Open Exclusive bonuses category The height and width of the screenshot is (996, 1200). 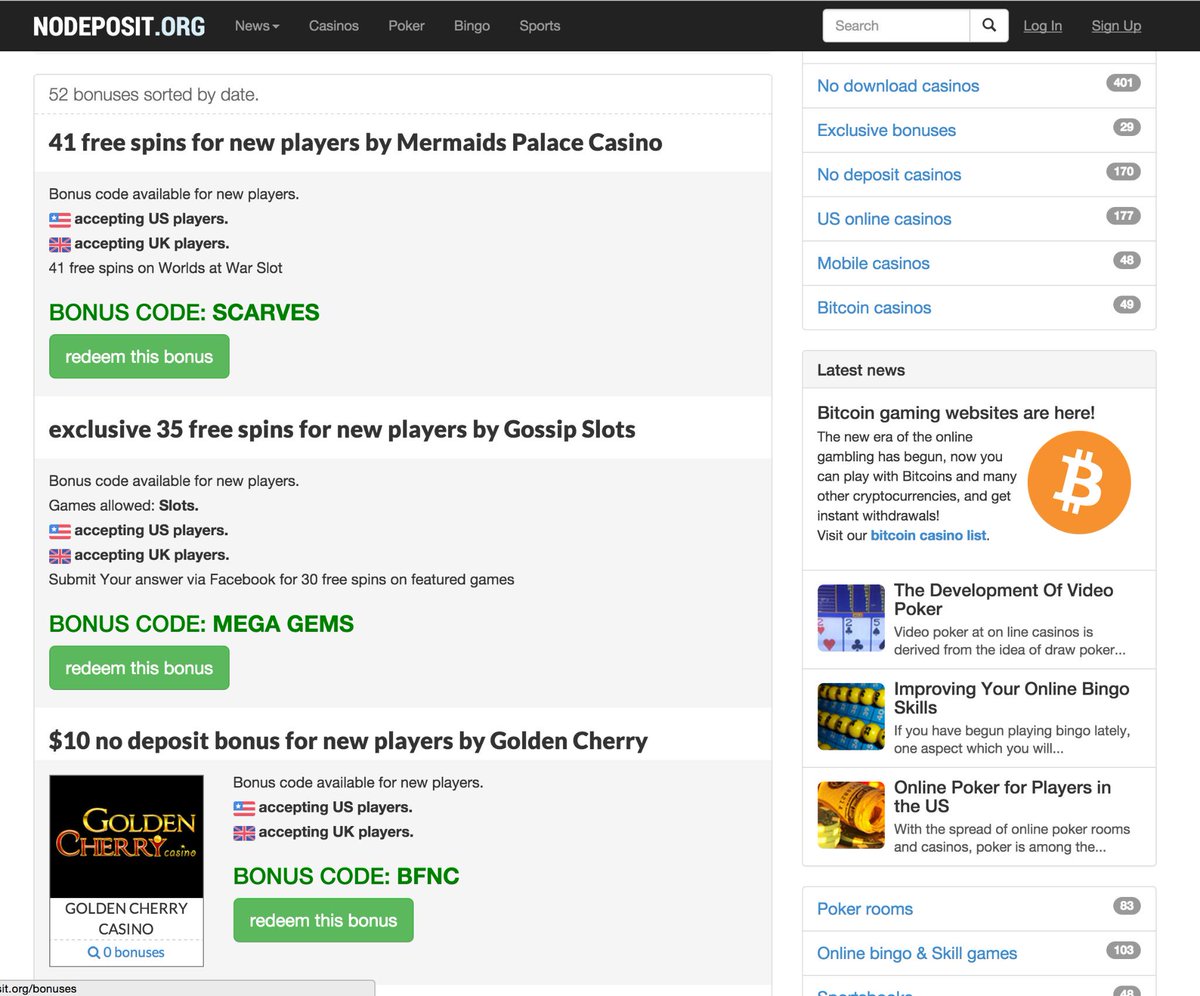[x=886, y=130]
